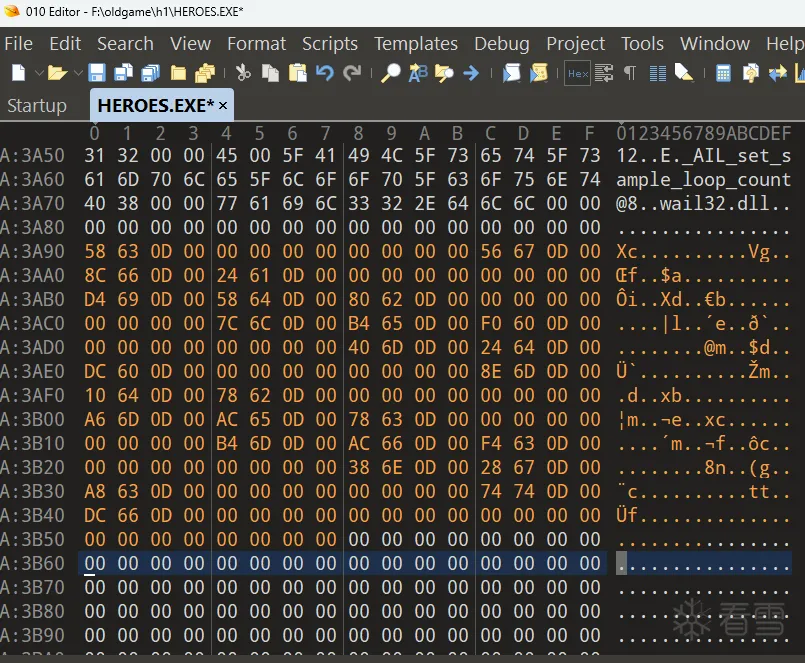Click the Save file icon
805x663 pixels.
97,73
